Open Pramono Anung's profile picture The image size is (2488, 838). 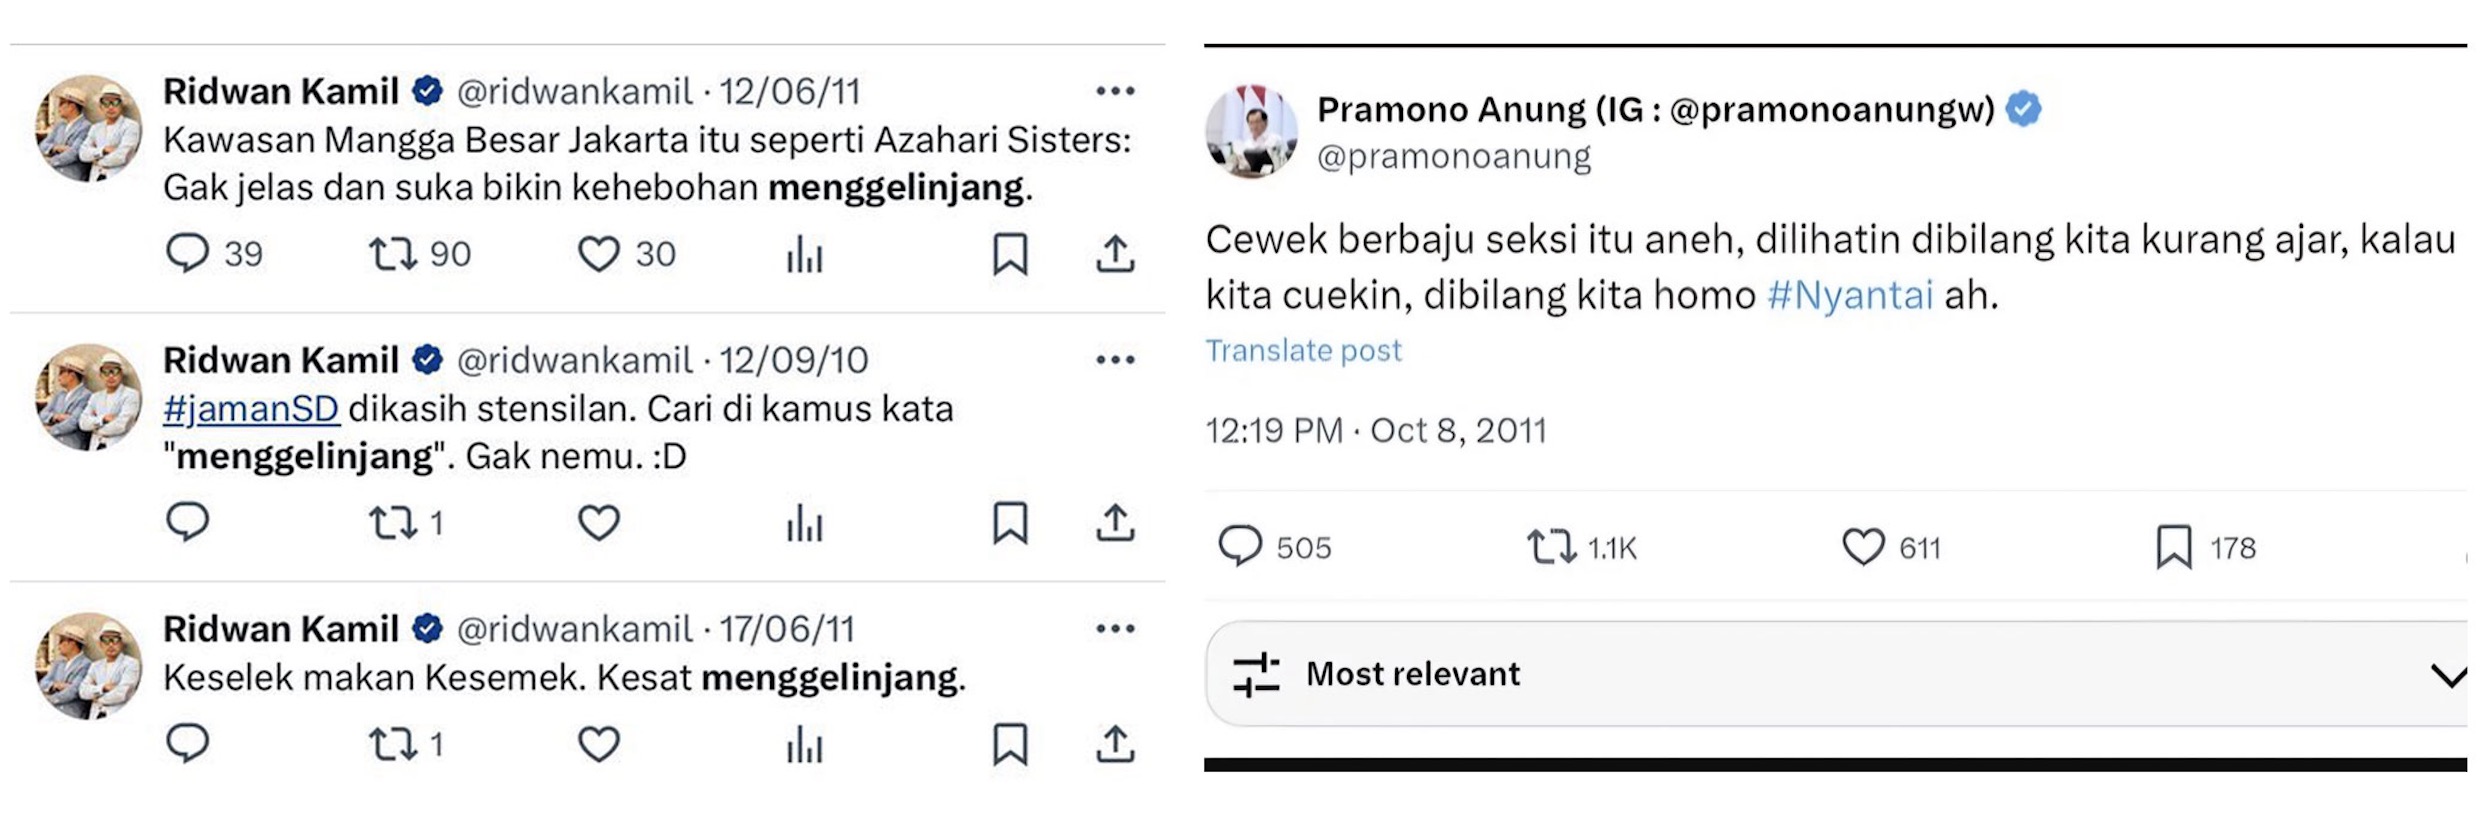pos(1252,132)
